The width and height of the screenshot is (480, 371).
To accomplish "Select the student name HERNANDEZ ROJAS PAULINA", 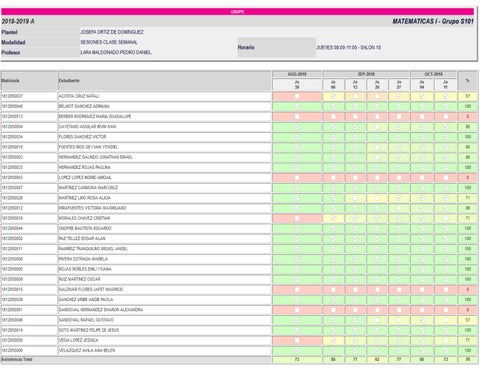I will click(85, 167).
